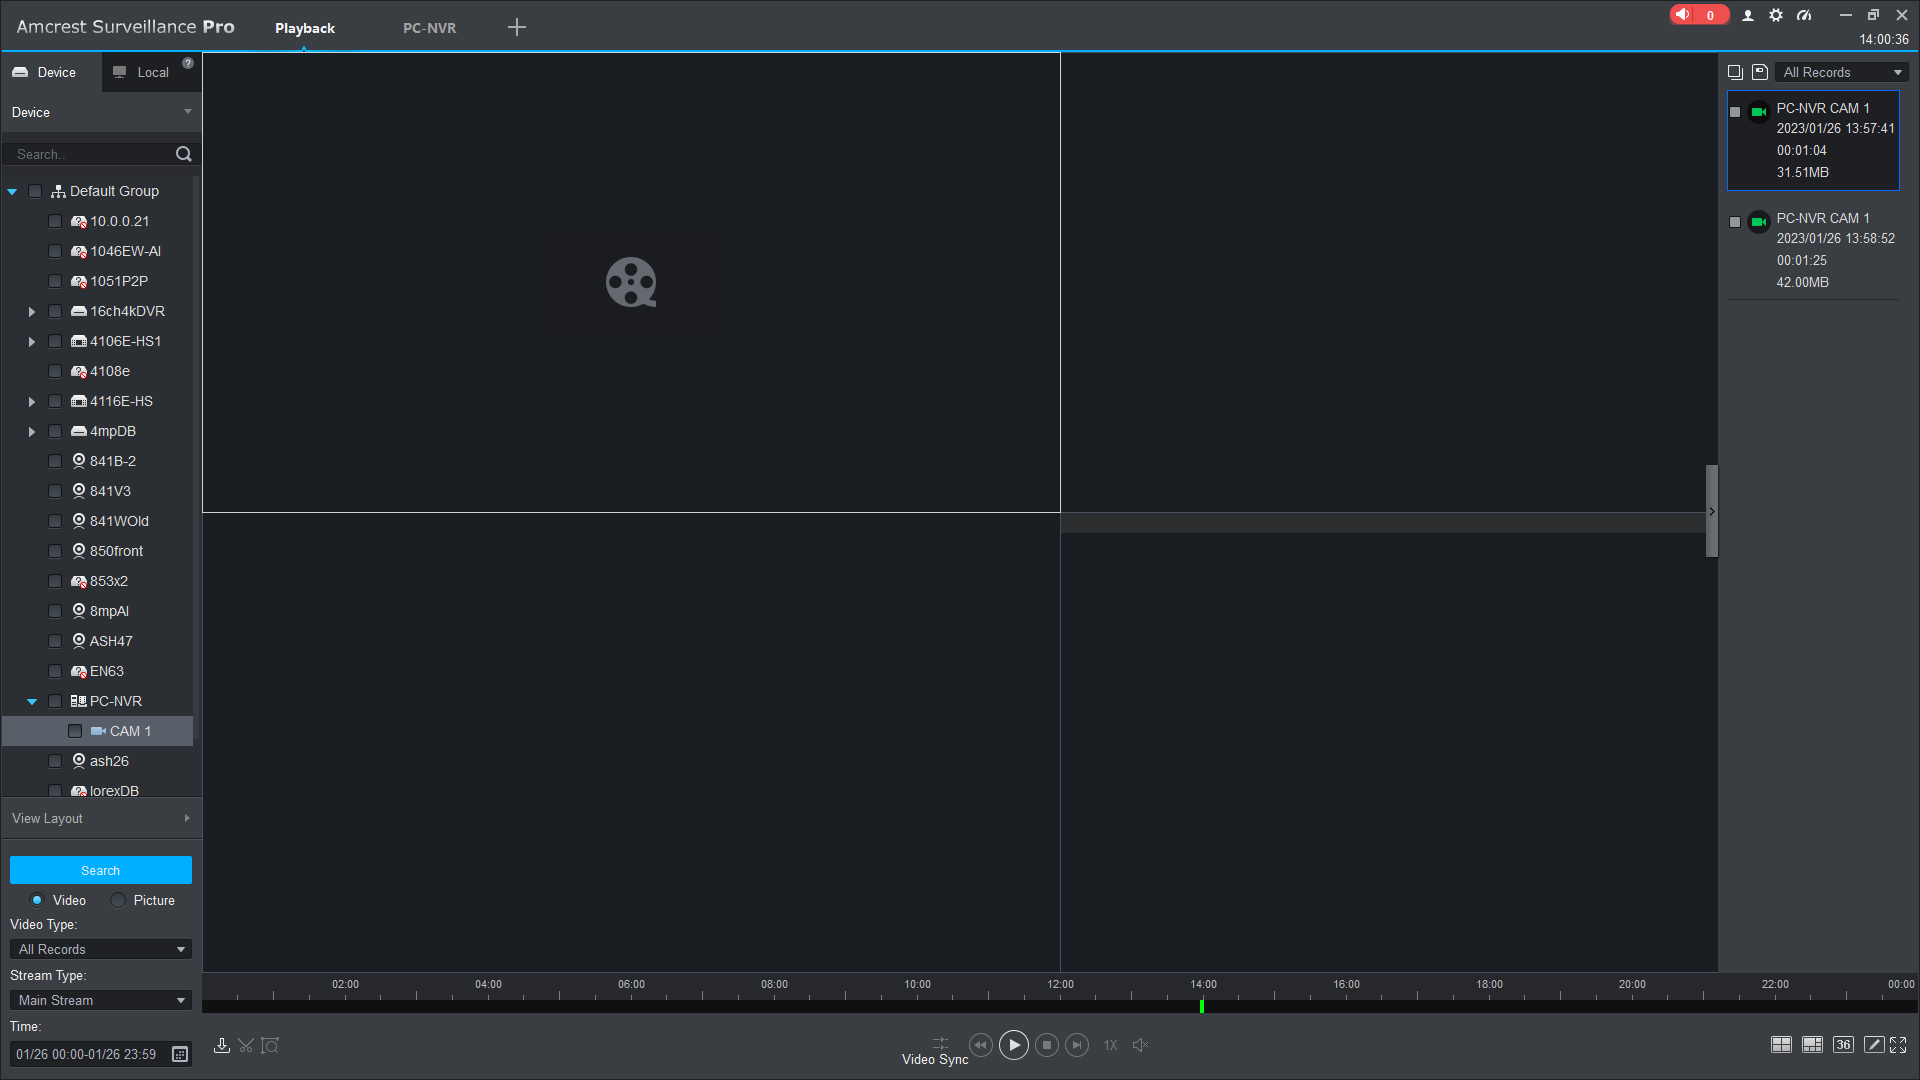The image size is (1920, 1080).
Task: Click the select-all records icon
Action: point(1735,72)
